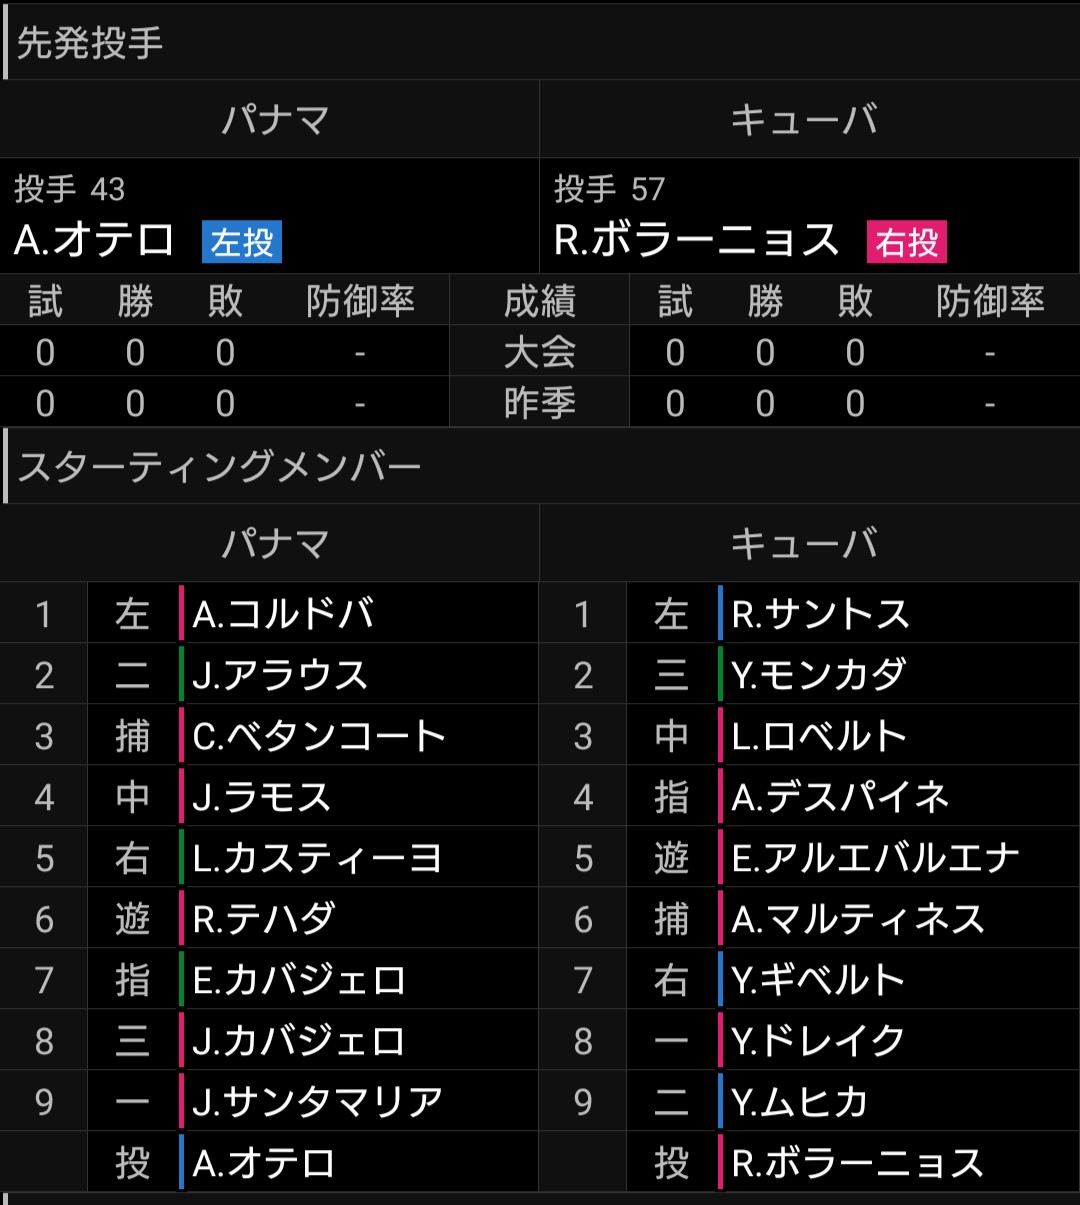Viewport: 1080px width, 1205px height.
Task: Select Cuba ninth batter Y.ムヒカ
Action: pos(800,1102)
